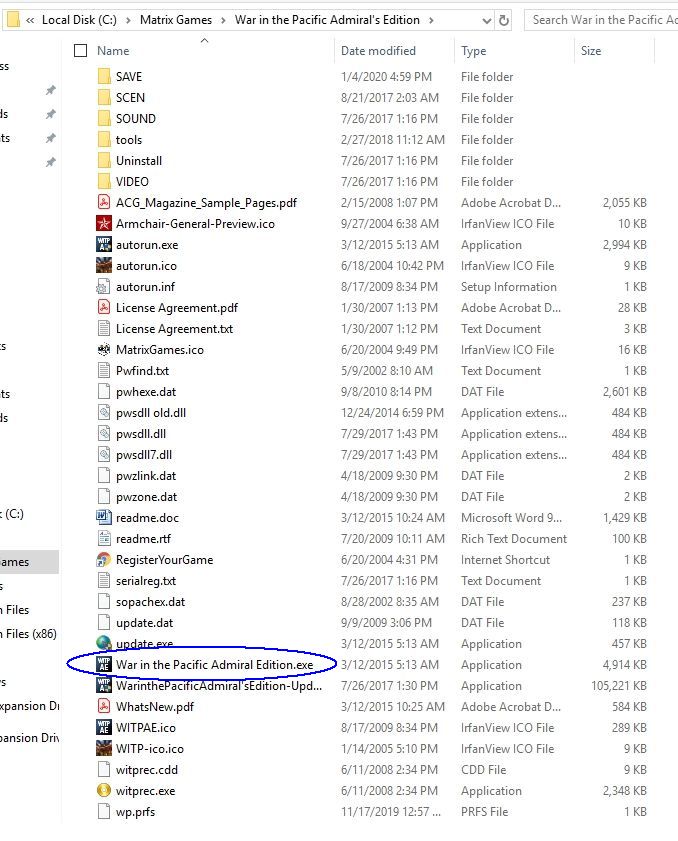The height and width of the screenshot is (841, 678).
Task: Click the Uninstall folder icon
Action: click(104, 160)
